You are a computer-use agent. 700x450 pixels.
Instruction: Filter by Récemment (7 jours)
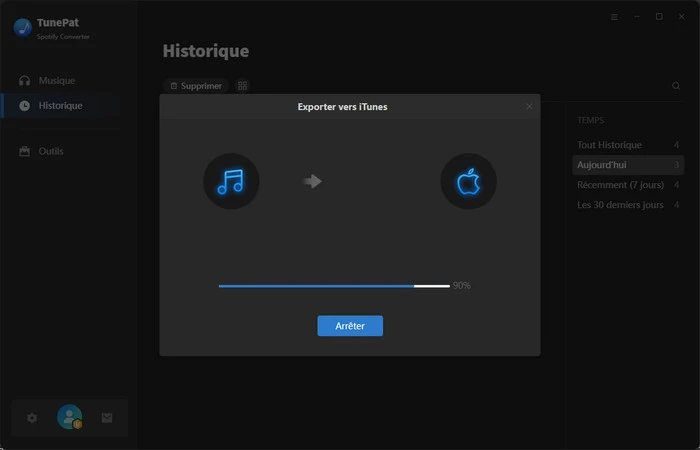[x=620, y=184]
